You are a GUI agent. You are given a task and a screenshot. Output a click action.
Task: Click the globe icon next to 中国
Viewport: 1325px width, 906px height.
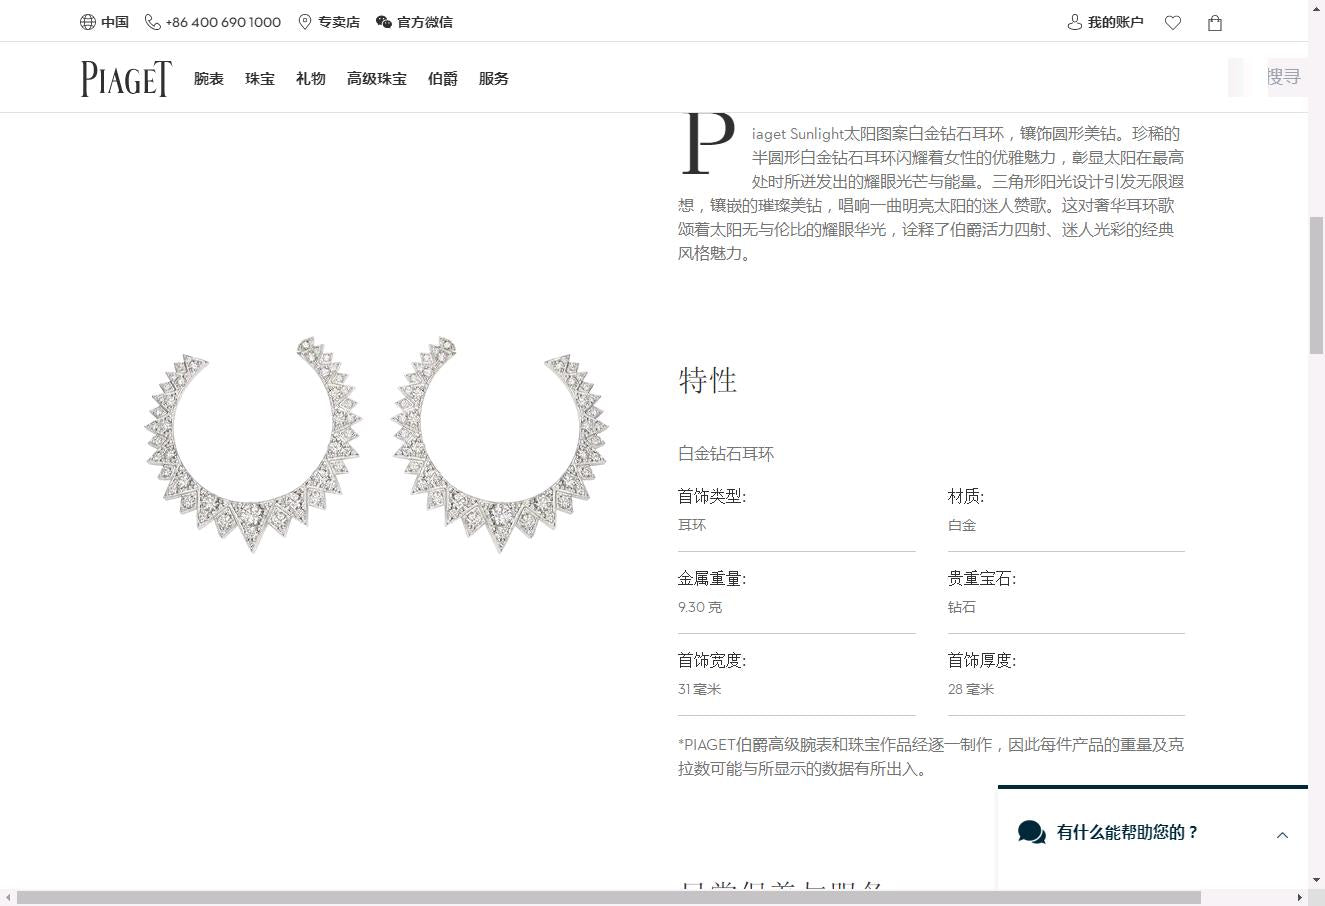point(88,22)
